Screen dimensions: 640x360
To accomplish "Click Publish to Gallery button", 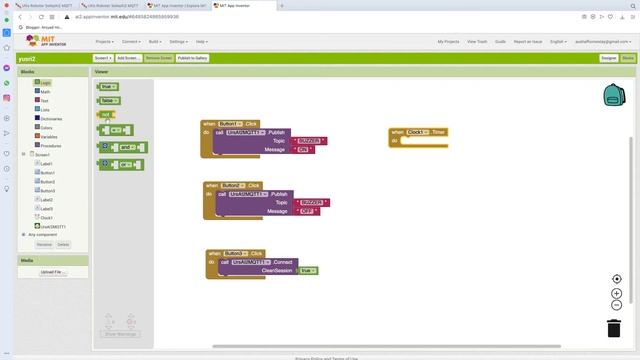I will coord(192,58).
